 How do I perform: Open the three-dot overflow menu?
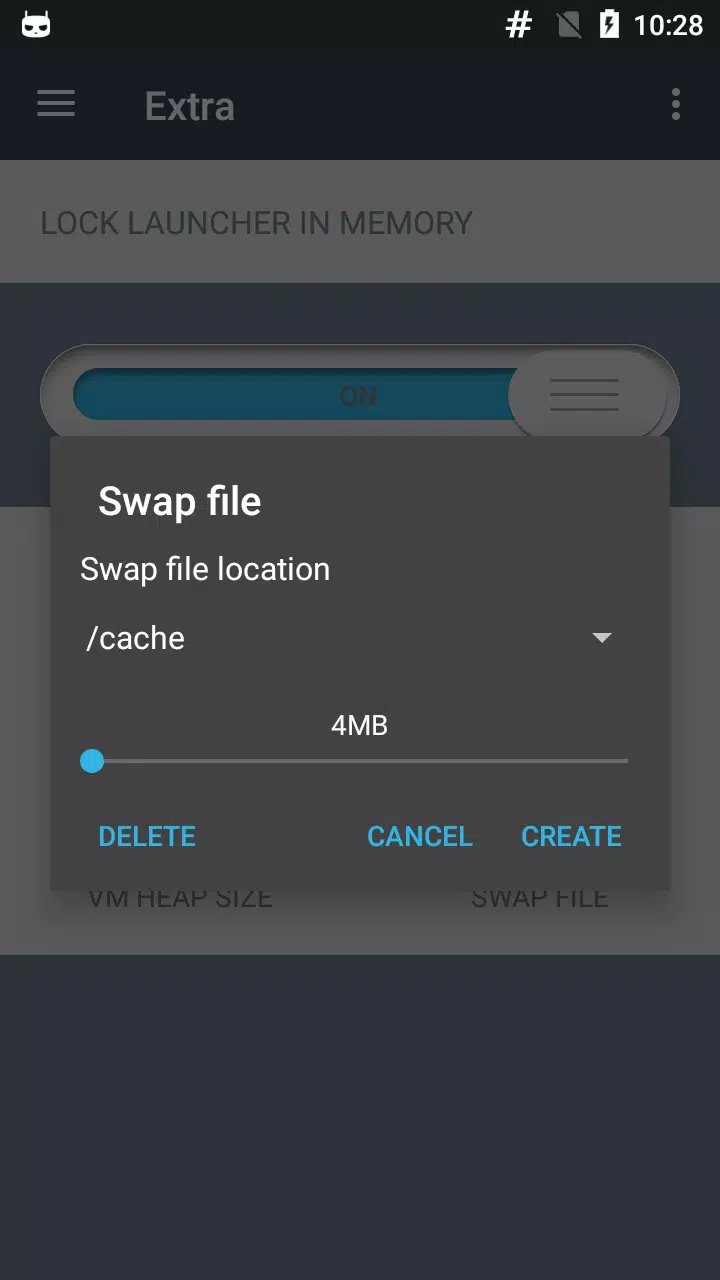point(676,104)
